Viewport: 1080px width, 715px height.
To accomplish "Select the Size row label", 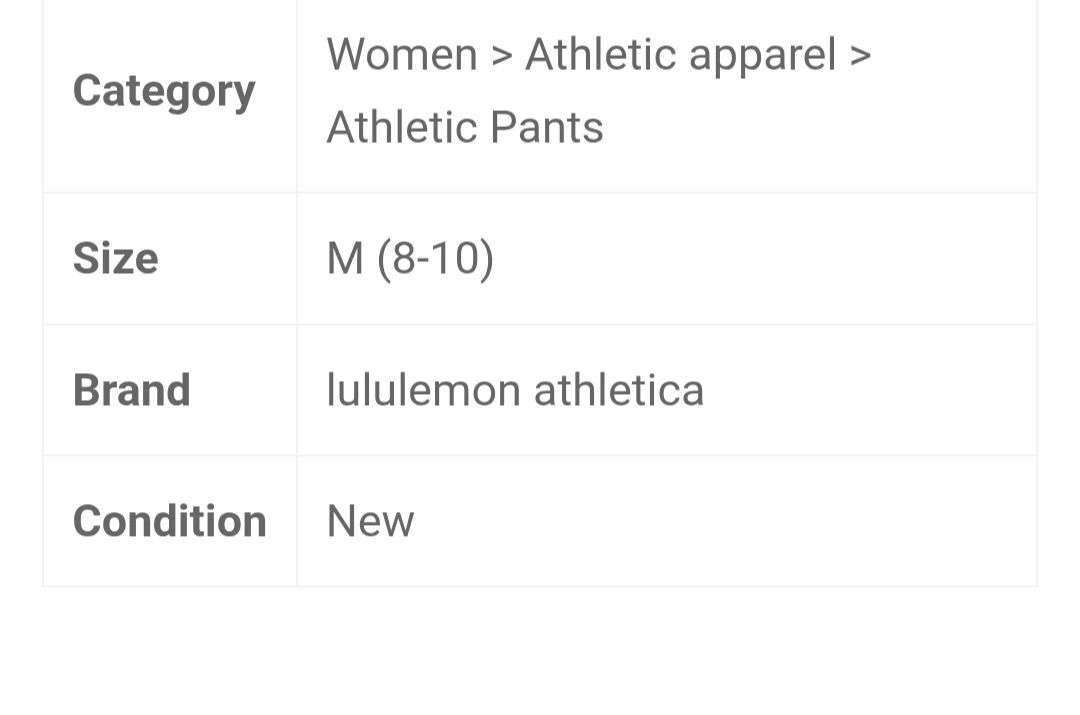I will pyautogui.click(x=115, y=259).
